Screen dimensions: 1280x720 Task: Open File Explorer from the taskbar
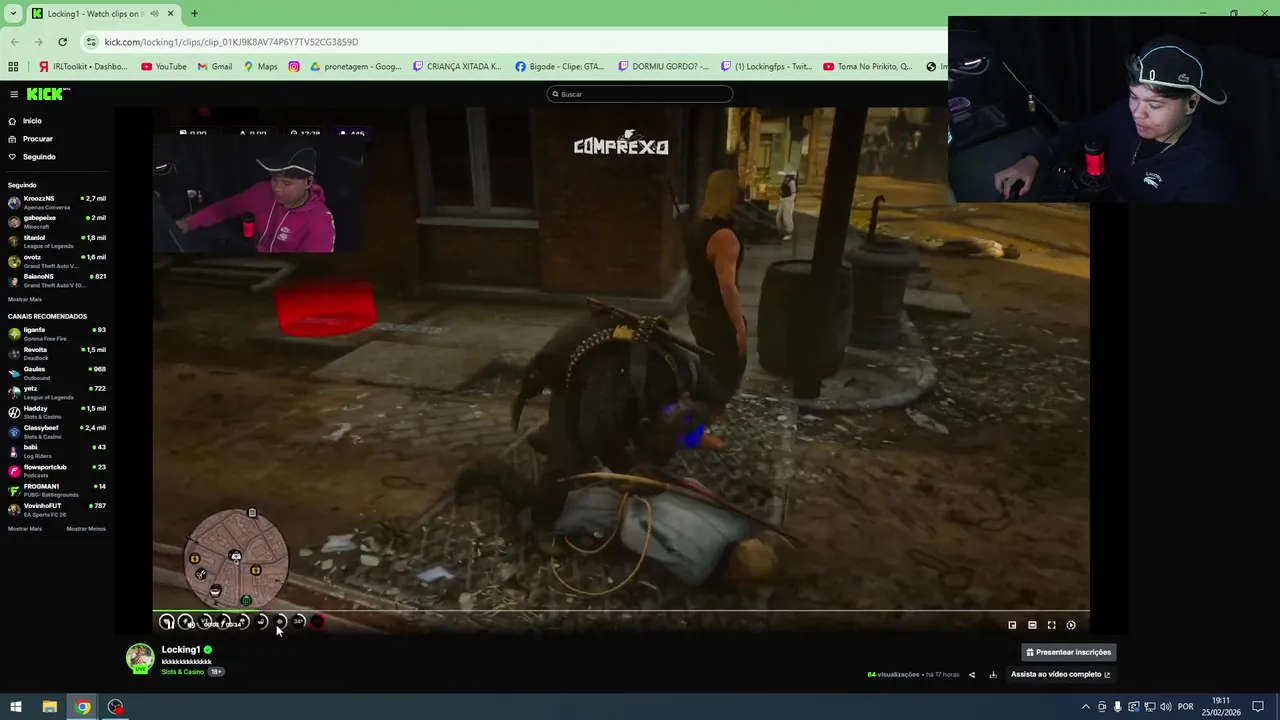(x=49, y=707)
